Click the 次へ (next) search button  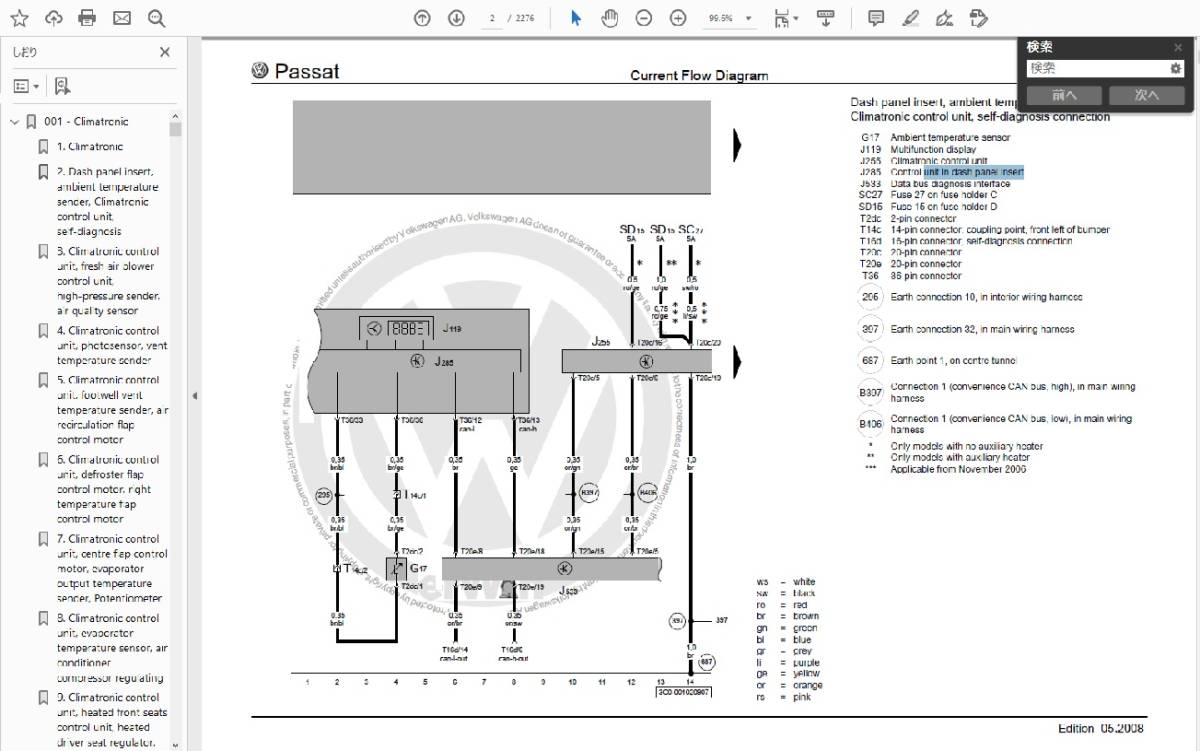[x=1146, y=95]
